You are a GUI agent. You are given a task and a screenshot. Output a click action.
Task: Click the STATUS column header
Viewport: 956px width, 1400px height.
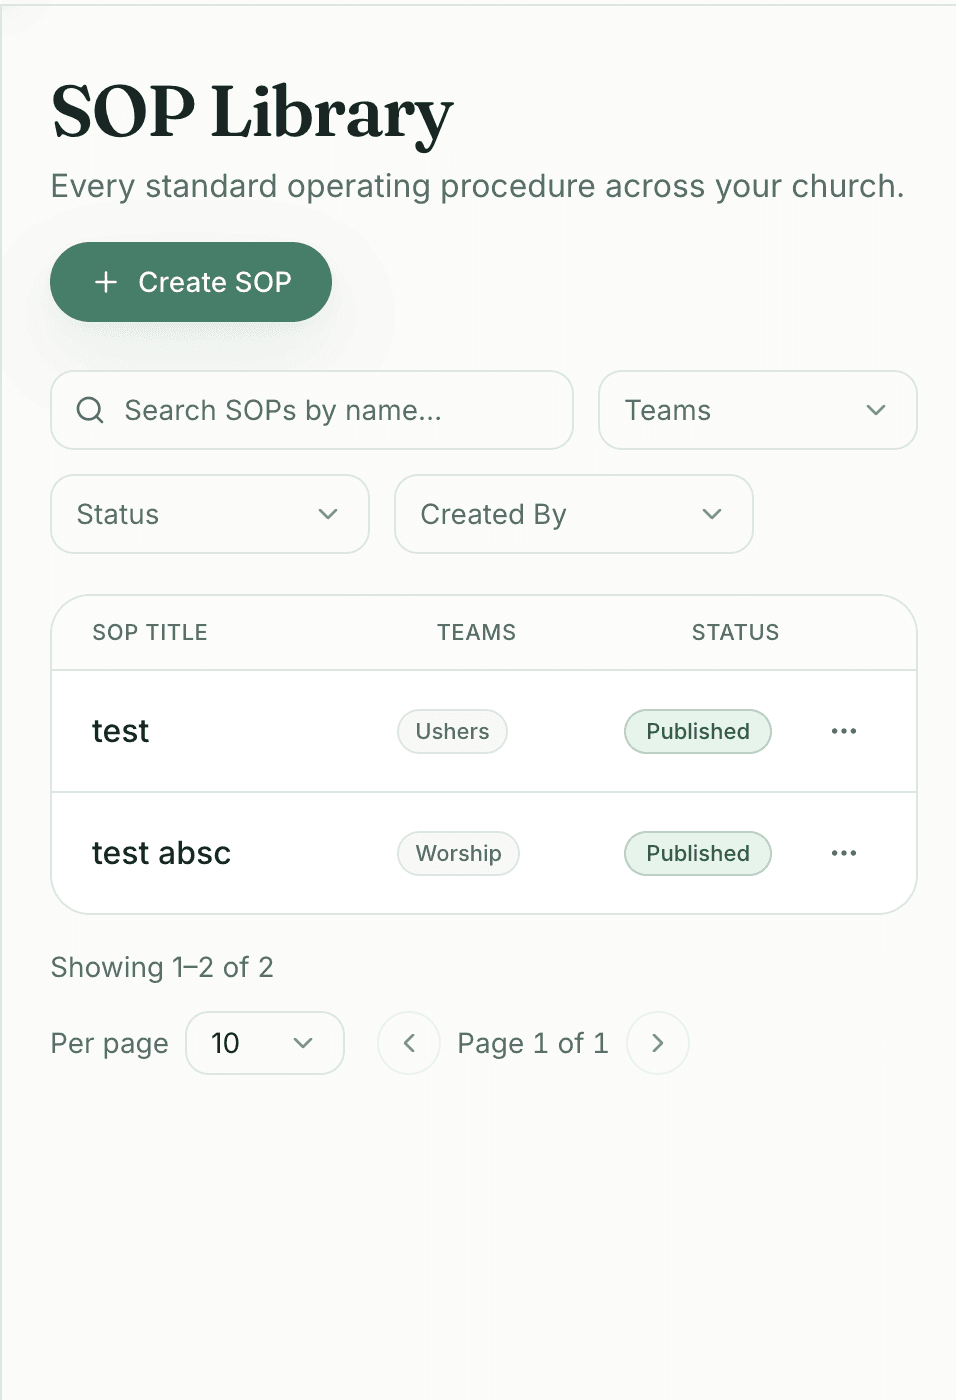click(x=735, y=632)
